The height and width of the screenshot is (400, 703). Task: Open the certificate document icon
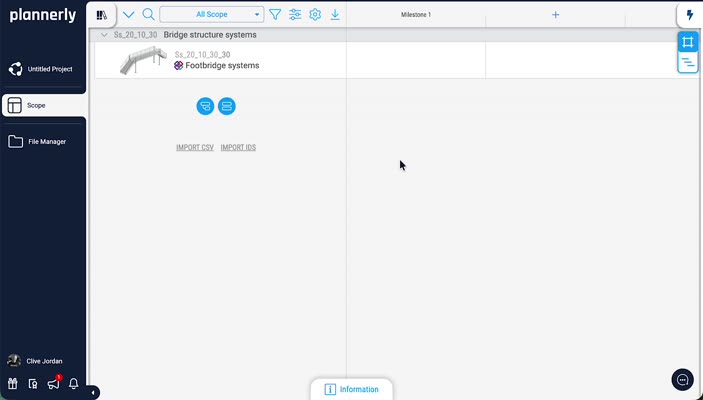point(33,384)
